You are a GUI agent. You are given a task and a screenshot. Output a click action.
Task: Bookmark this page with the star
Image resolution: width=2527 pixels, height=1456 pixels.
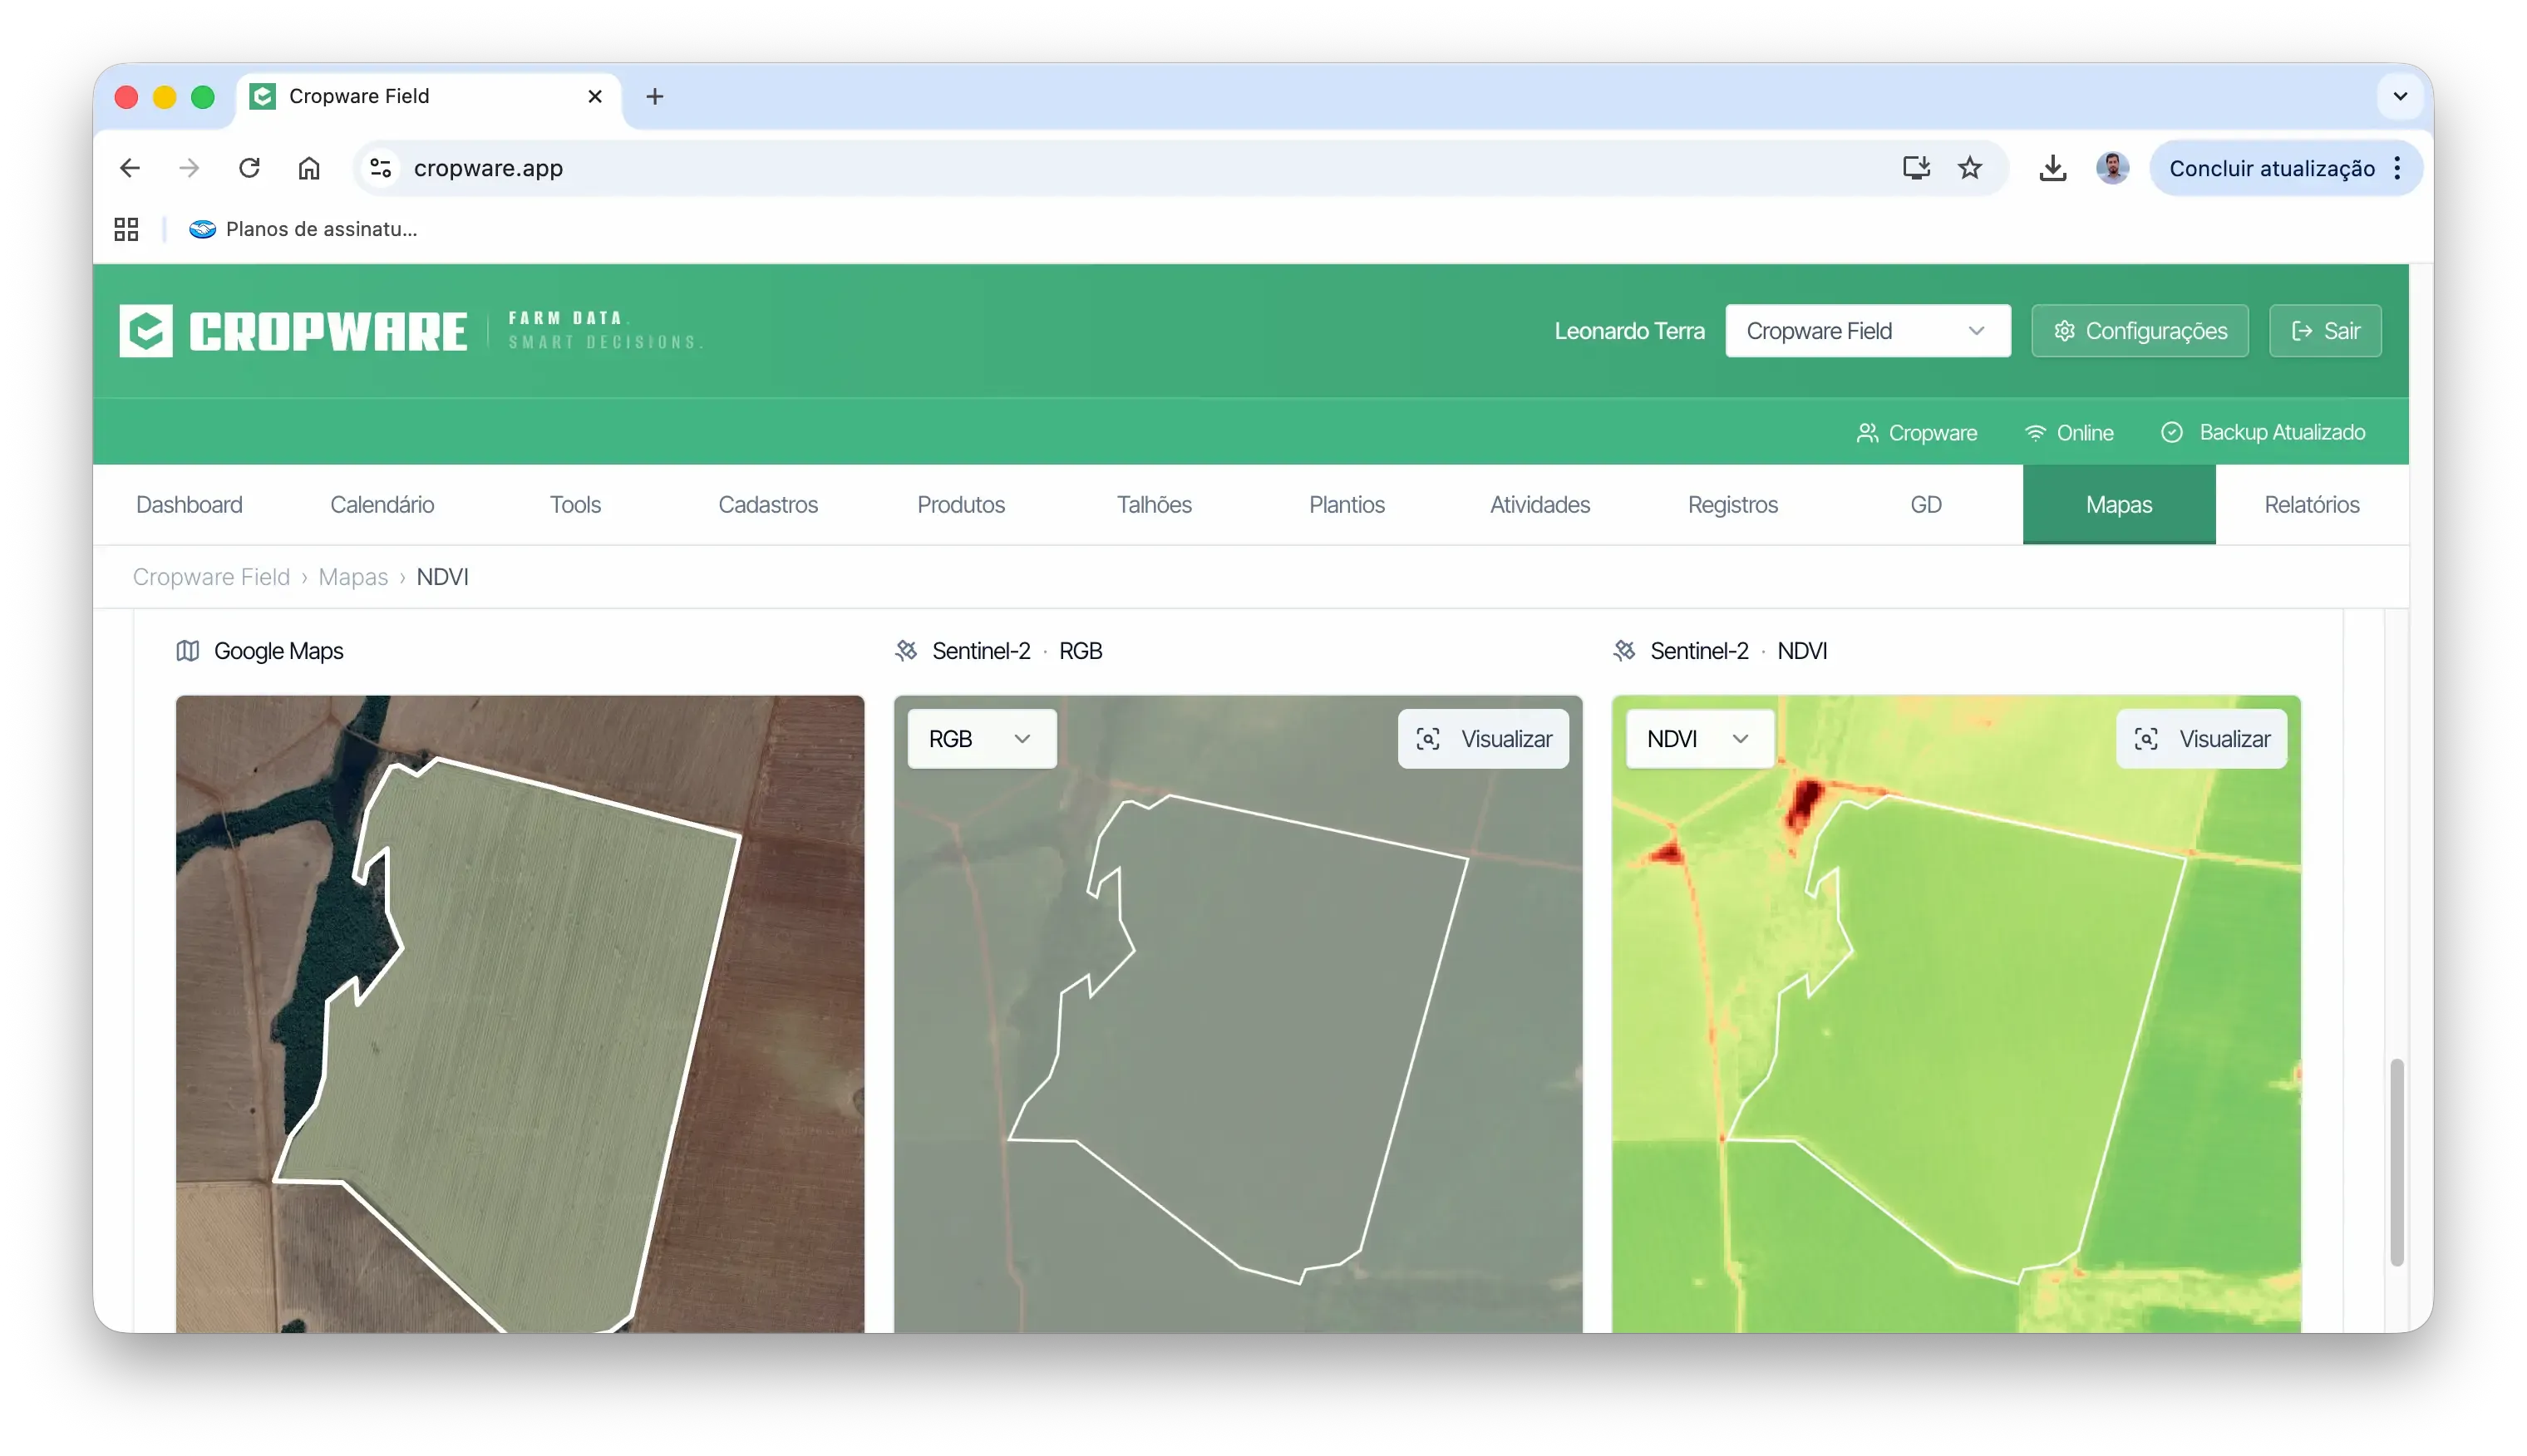[1970, 168]
